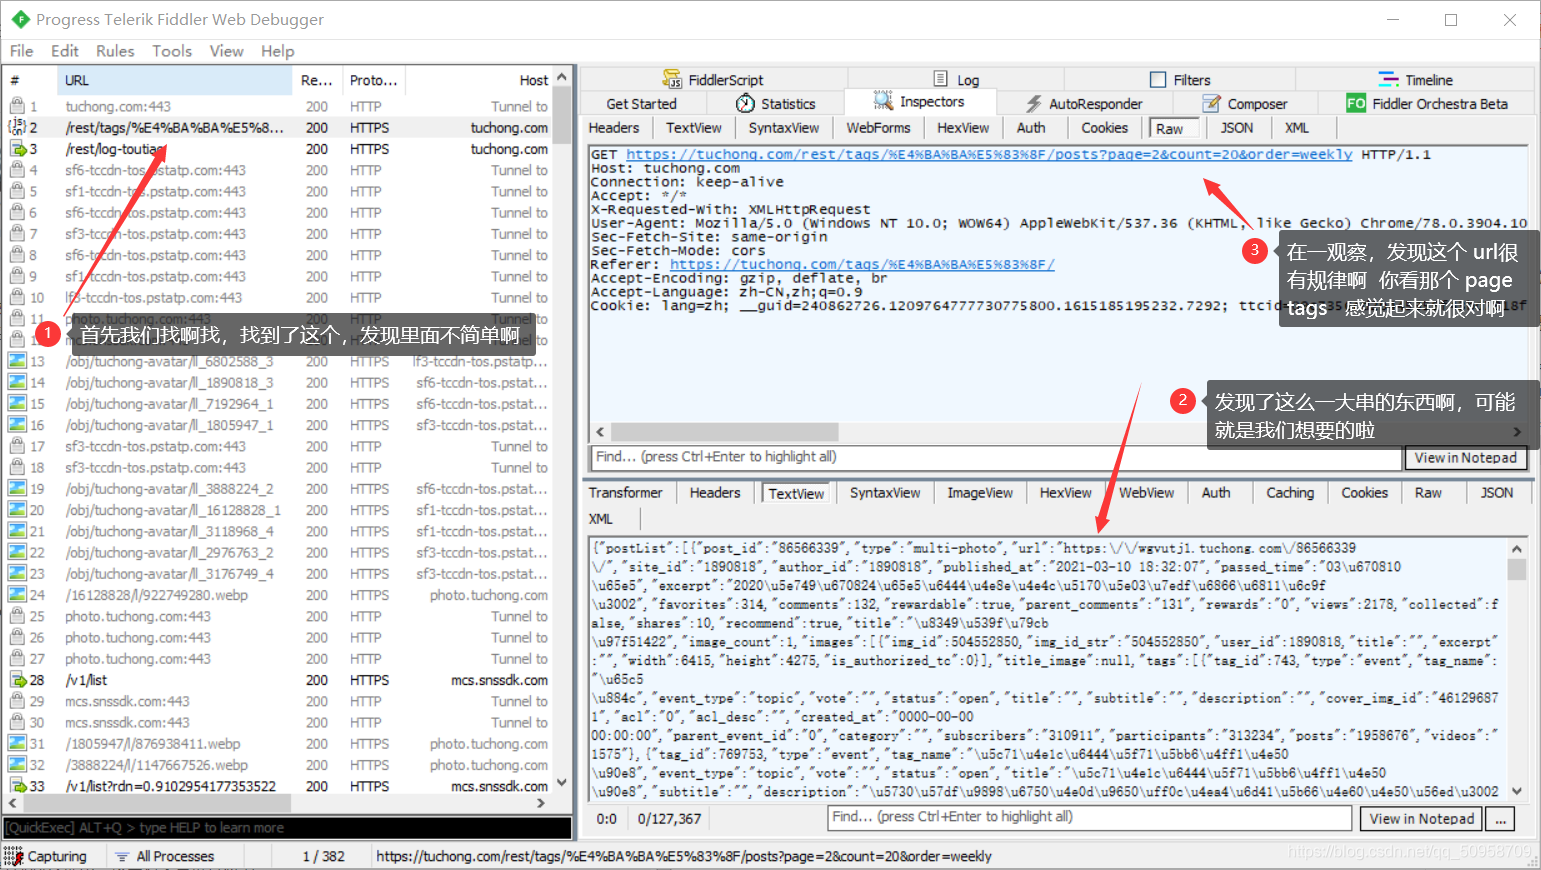
Task: Click the request Find input field
Action: pos(996,457)
